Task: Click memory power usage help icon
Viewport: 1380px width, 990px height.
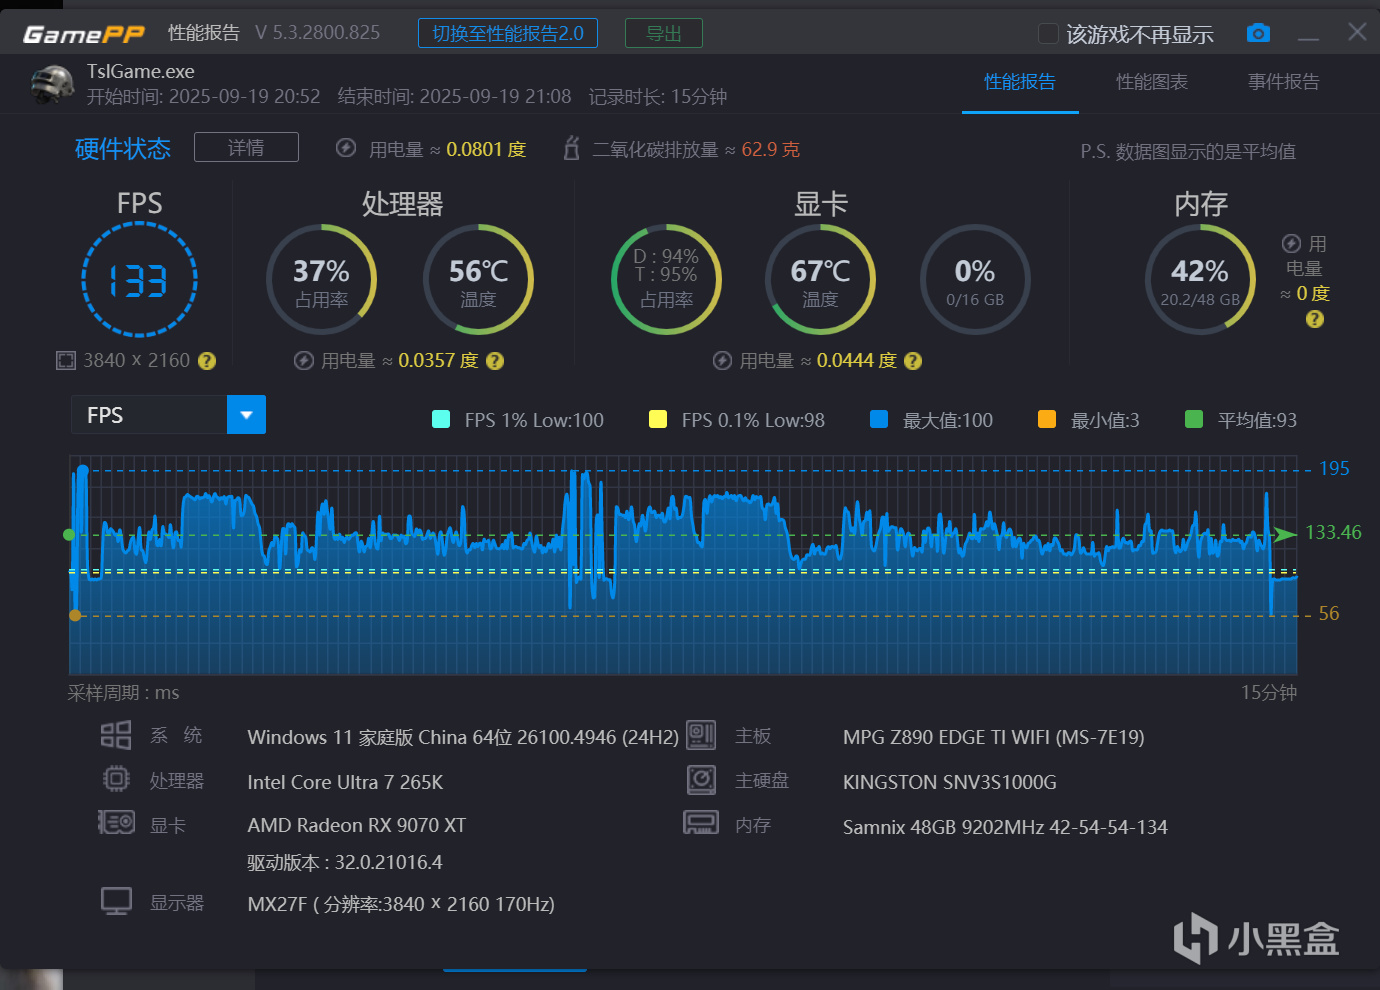Action: coord(1315,319)
